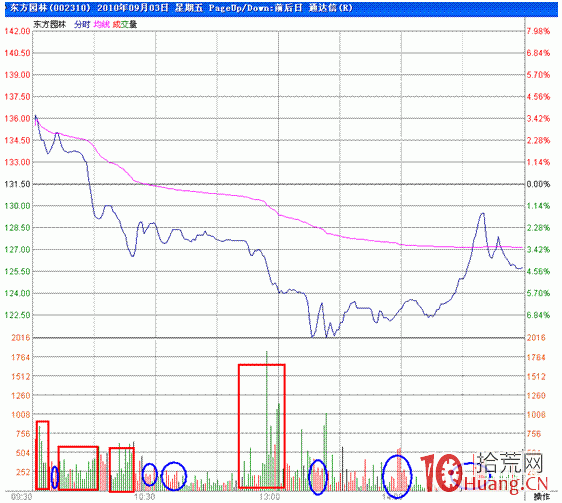Click the 140.50 price axis label
562x503 pixels.
click(x=17, y=53)
